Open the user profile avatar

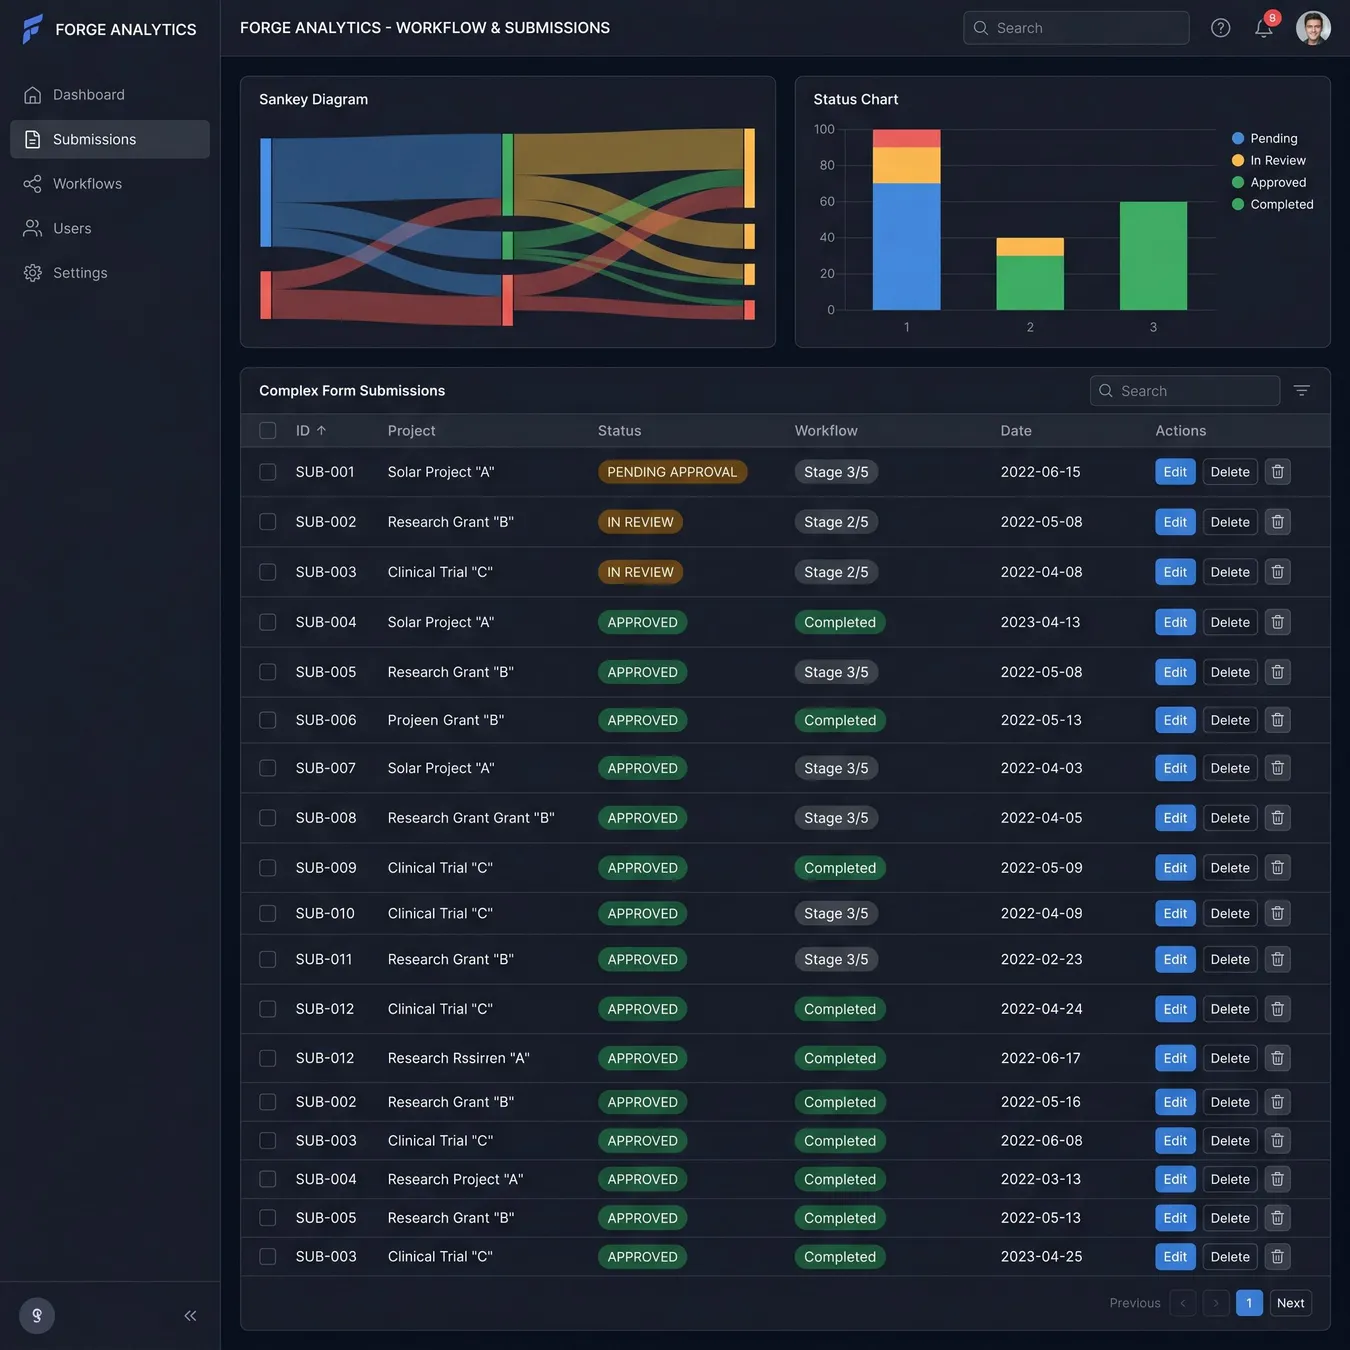1313,28
